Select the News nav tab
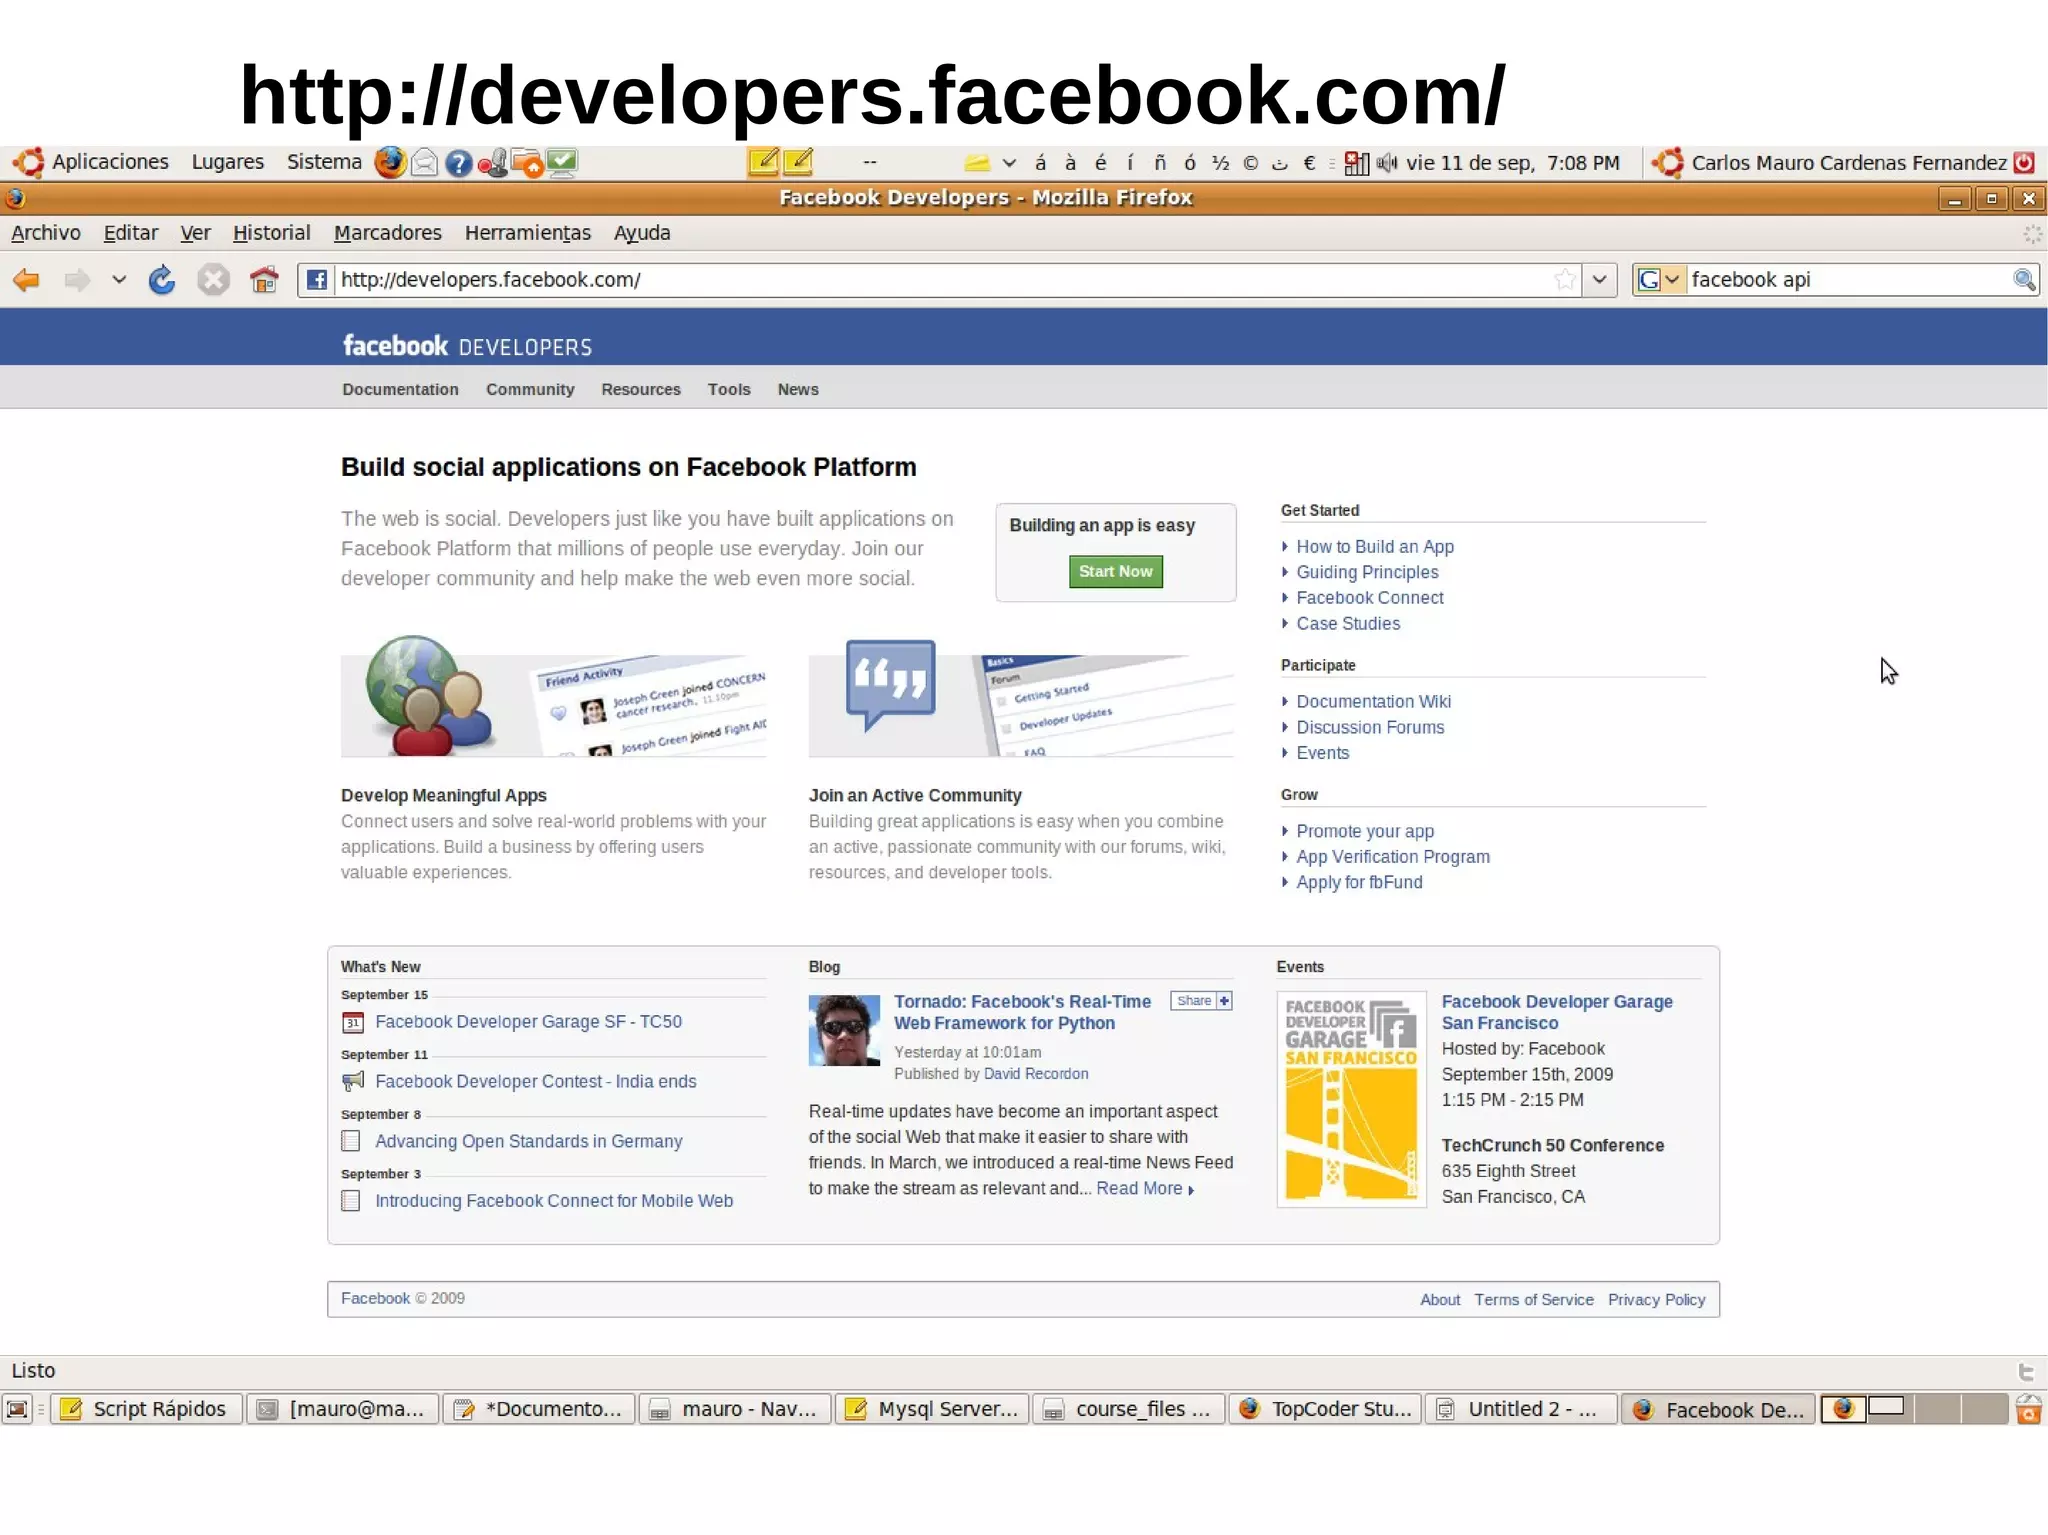The image size is (2048, 1535). pos(798,390)
